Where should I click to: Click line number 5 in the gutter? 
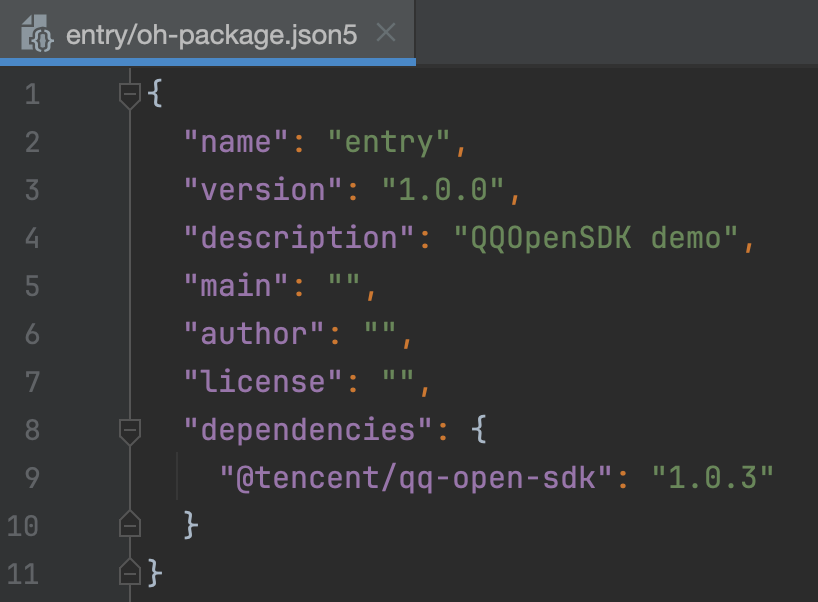tap(32, 286)
